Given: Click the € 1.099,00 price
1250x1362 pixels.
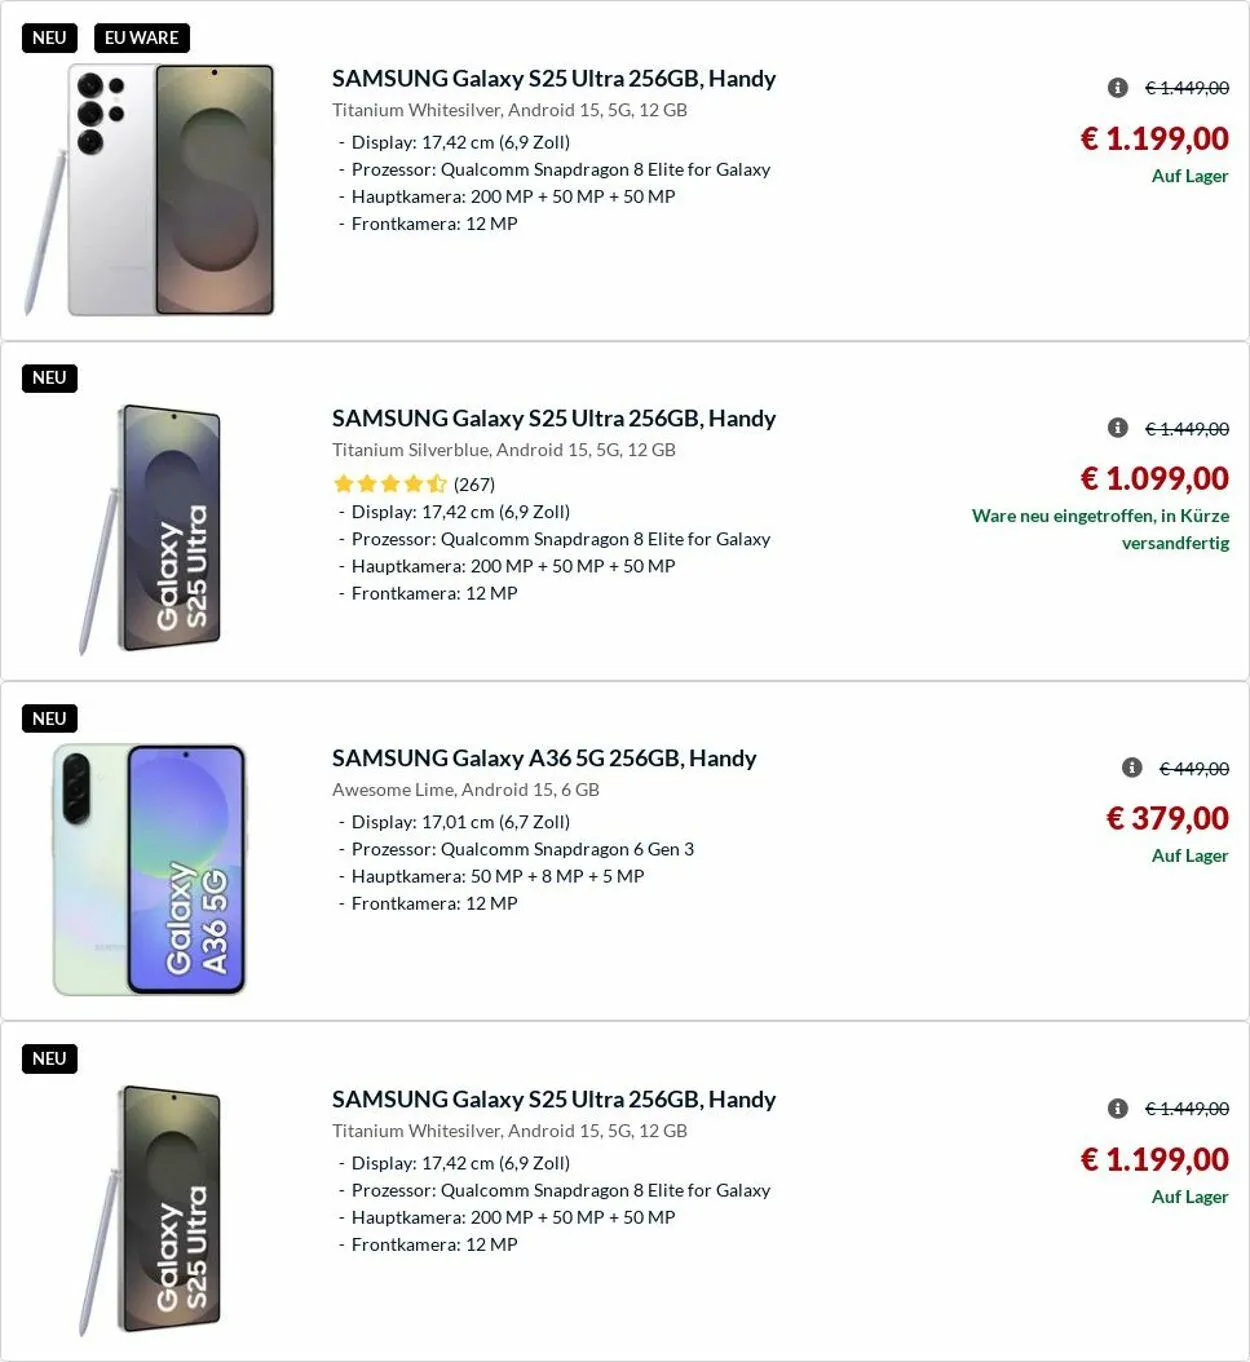Looking at the screenshot, I should pyautogui.click(x=1154, y=478).
